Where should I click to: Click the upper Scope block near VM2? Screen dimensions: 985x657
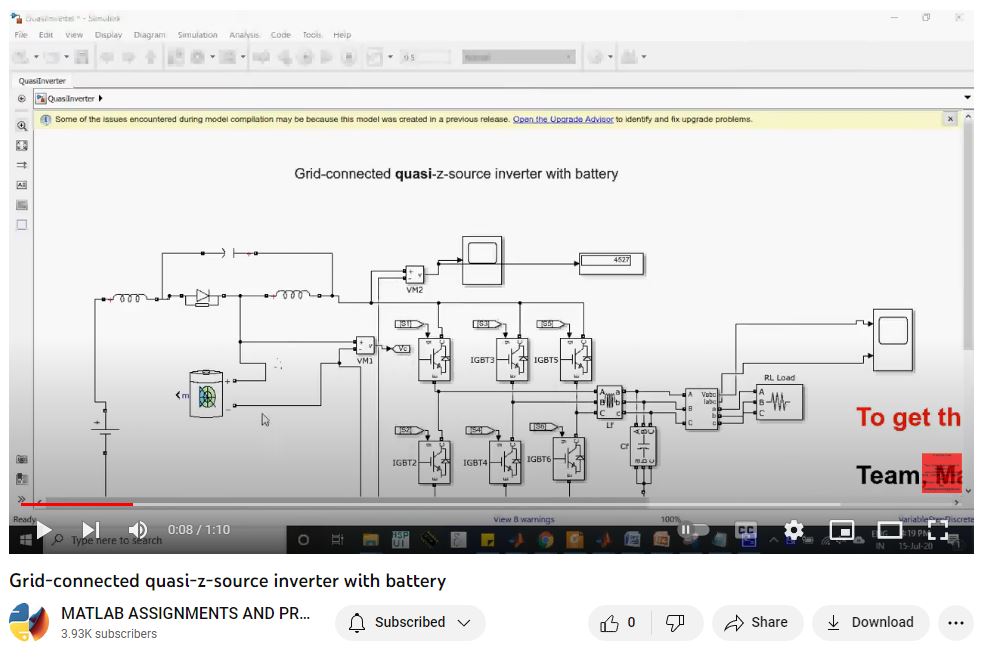[482, 260]
